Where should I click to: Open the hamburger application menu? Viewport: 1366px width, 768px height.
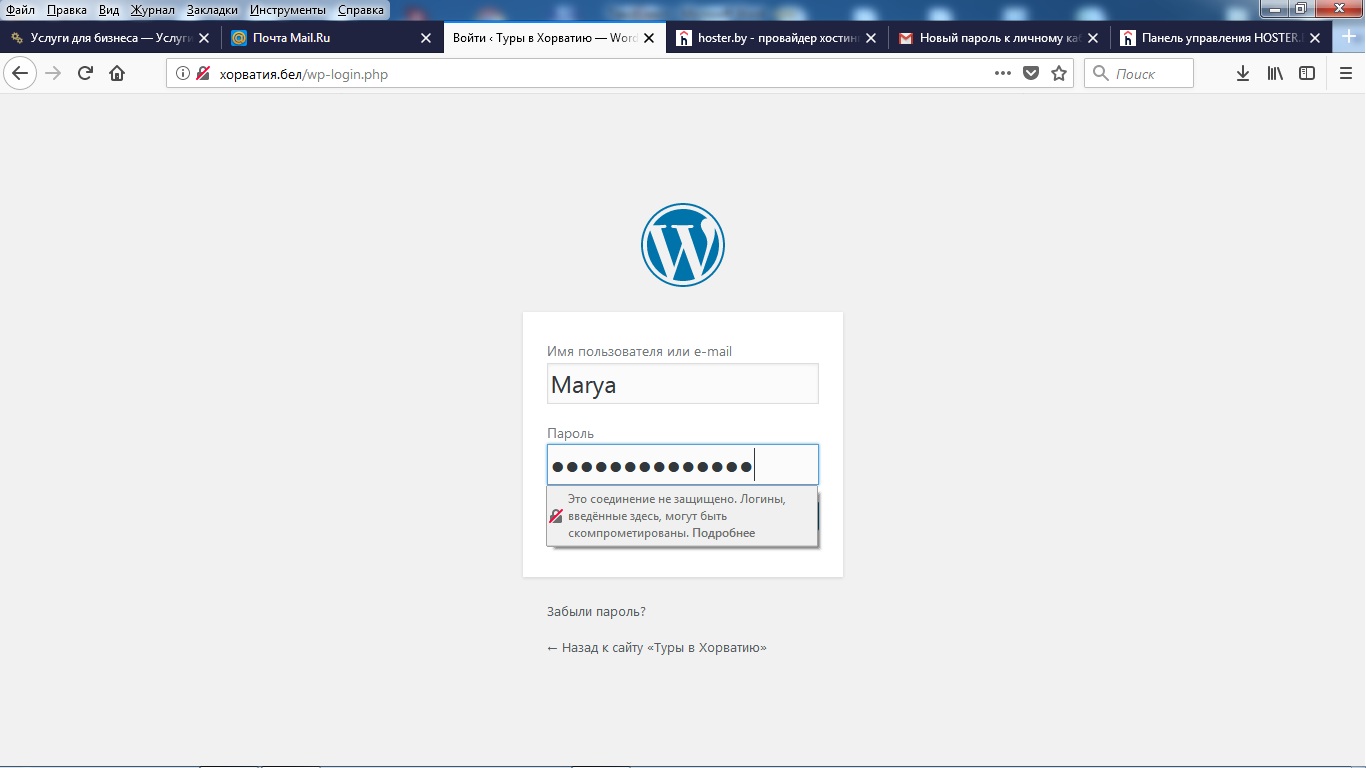pyautogui.click(x=1346, y=73)
